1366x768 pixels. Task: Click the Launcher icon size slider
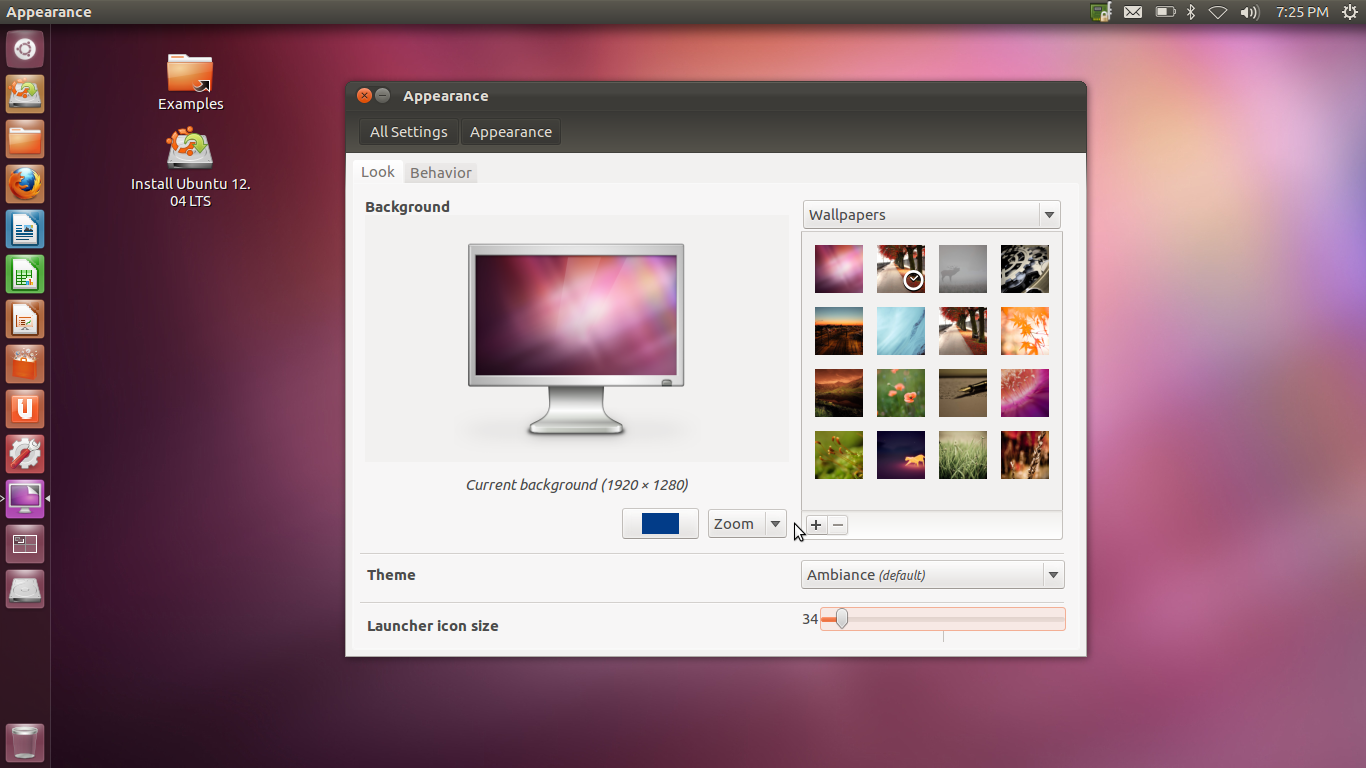(x=943, y=620)
